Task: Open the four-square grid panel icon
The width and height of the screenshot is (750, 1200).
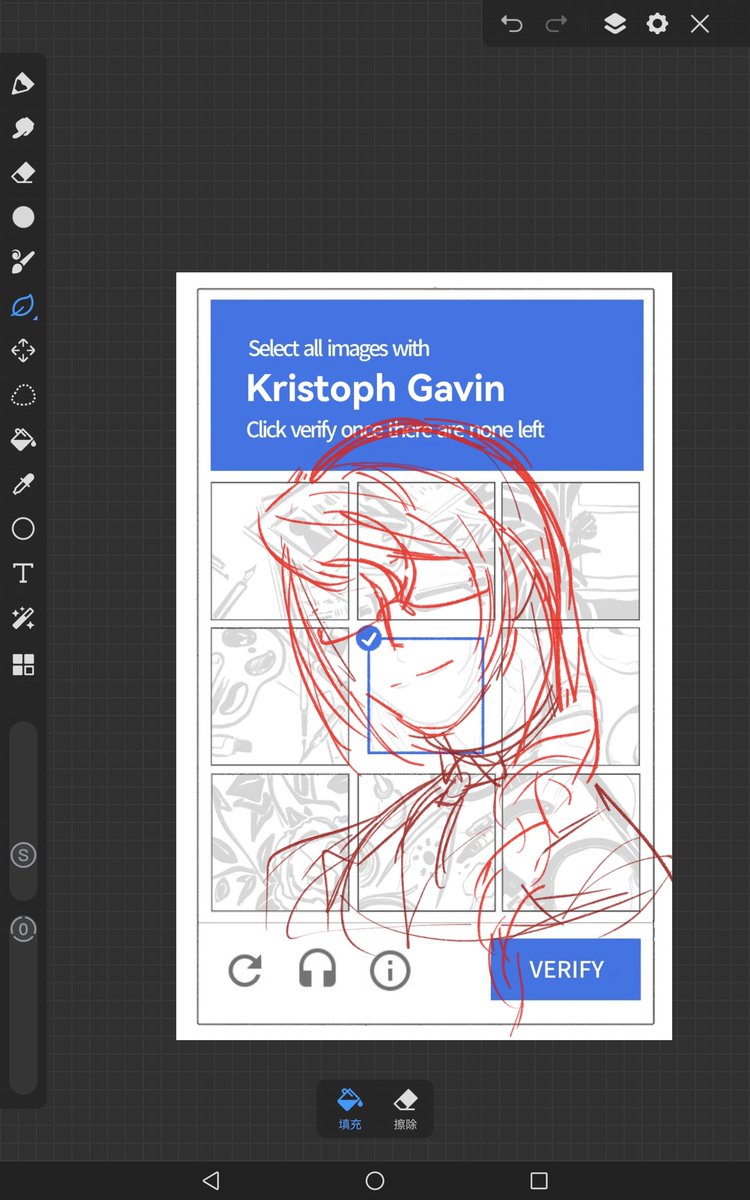Action: 23,664
